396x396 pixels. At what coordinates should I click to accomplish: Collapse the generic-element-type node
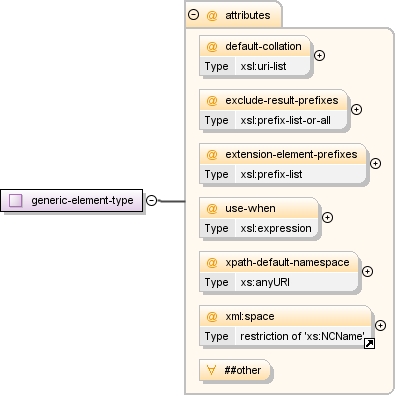coord(152,200)
